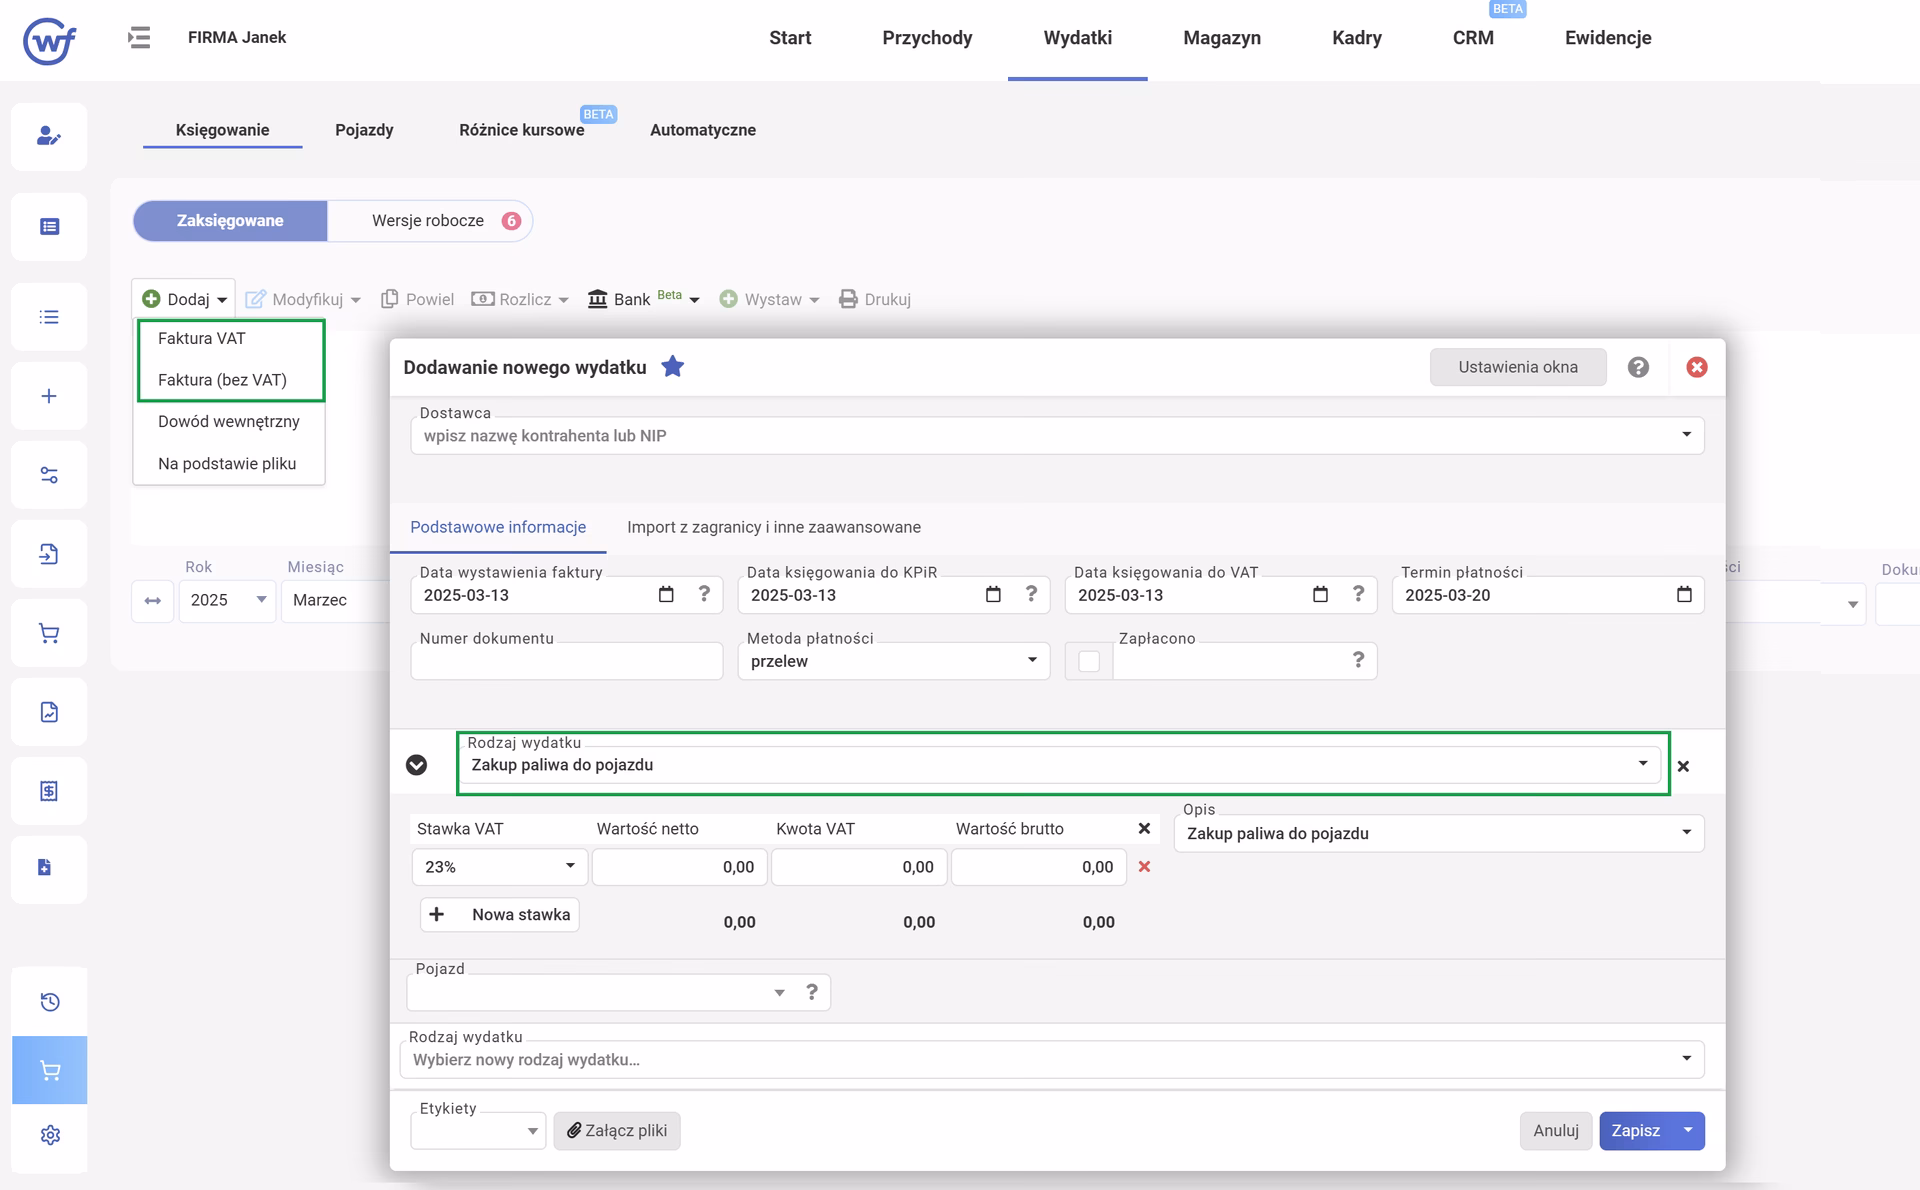1920x1190 pixels.
Task: Click the settings gear icon in the sidebar
Action: coord(50,1135)
